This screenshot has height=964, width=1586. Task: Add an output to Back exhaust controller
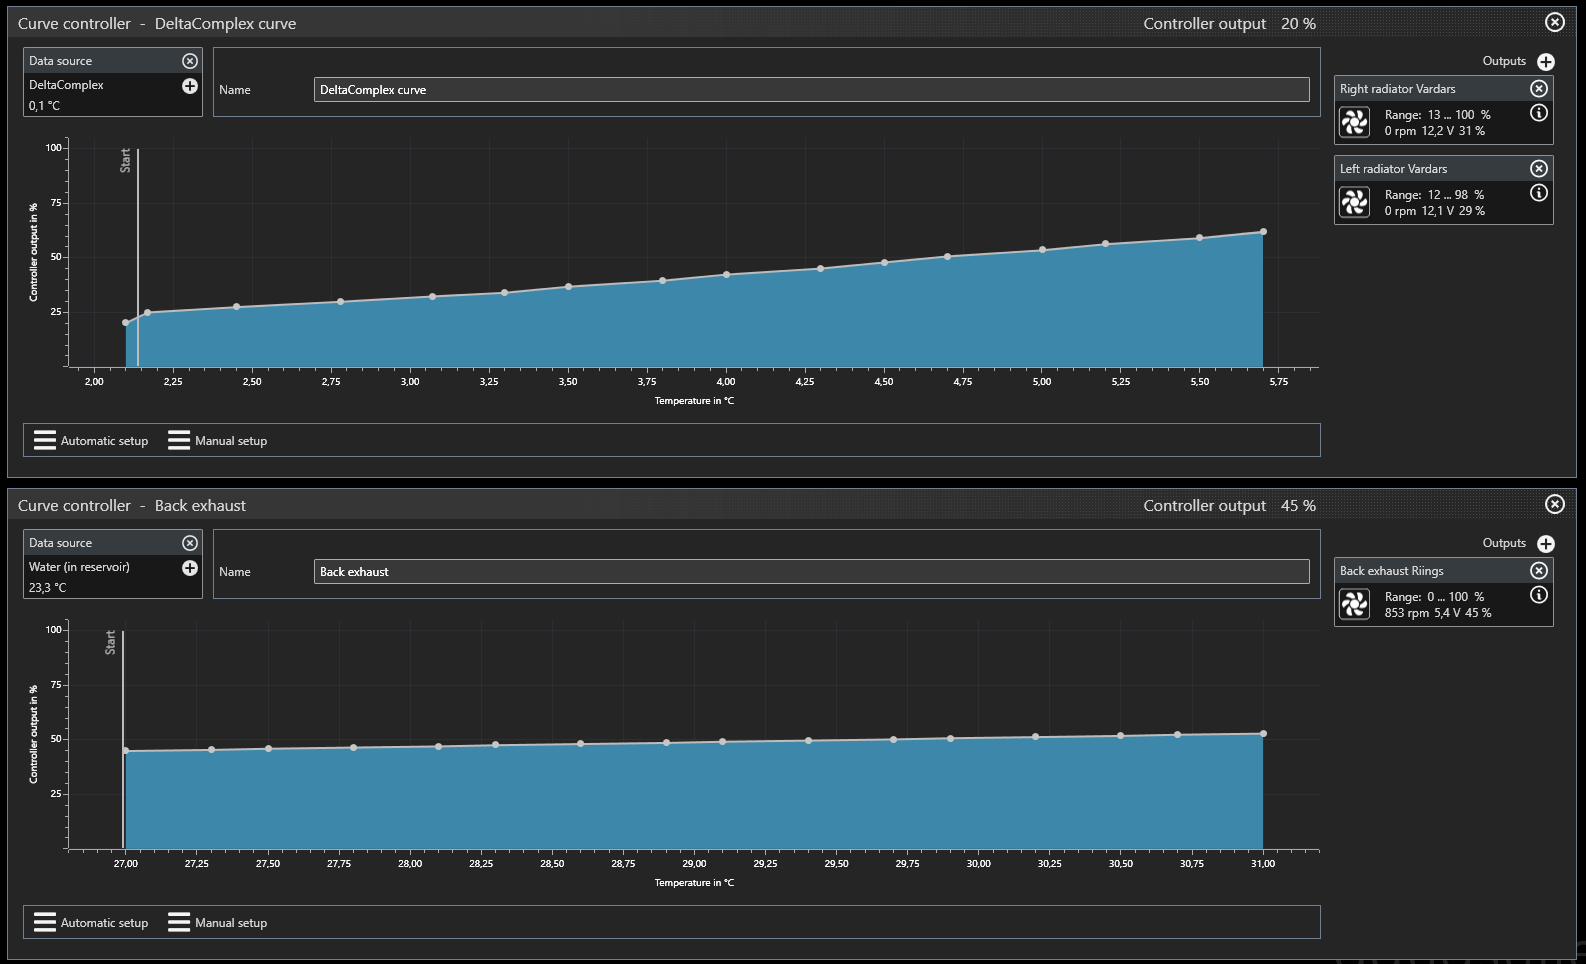[x=1546, y=544]
